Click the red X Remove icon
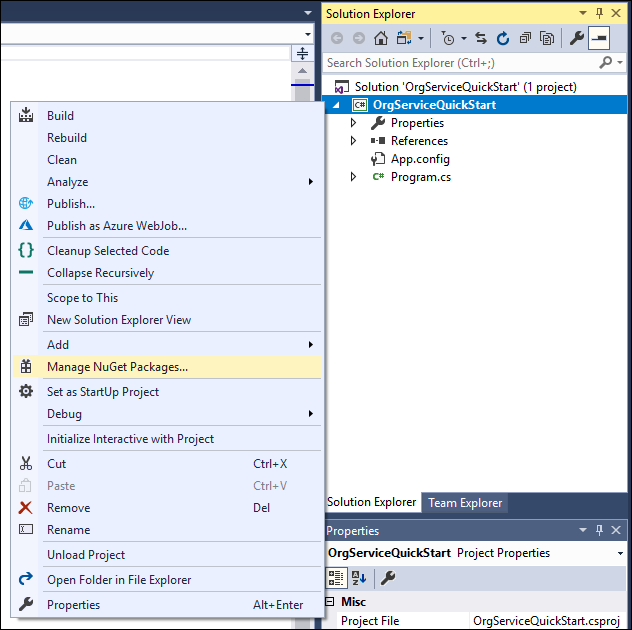This screenshot has height=630, width=632. click(x=25, y=507)
